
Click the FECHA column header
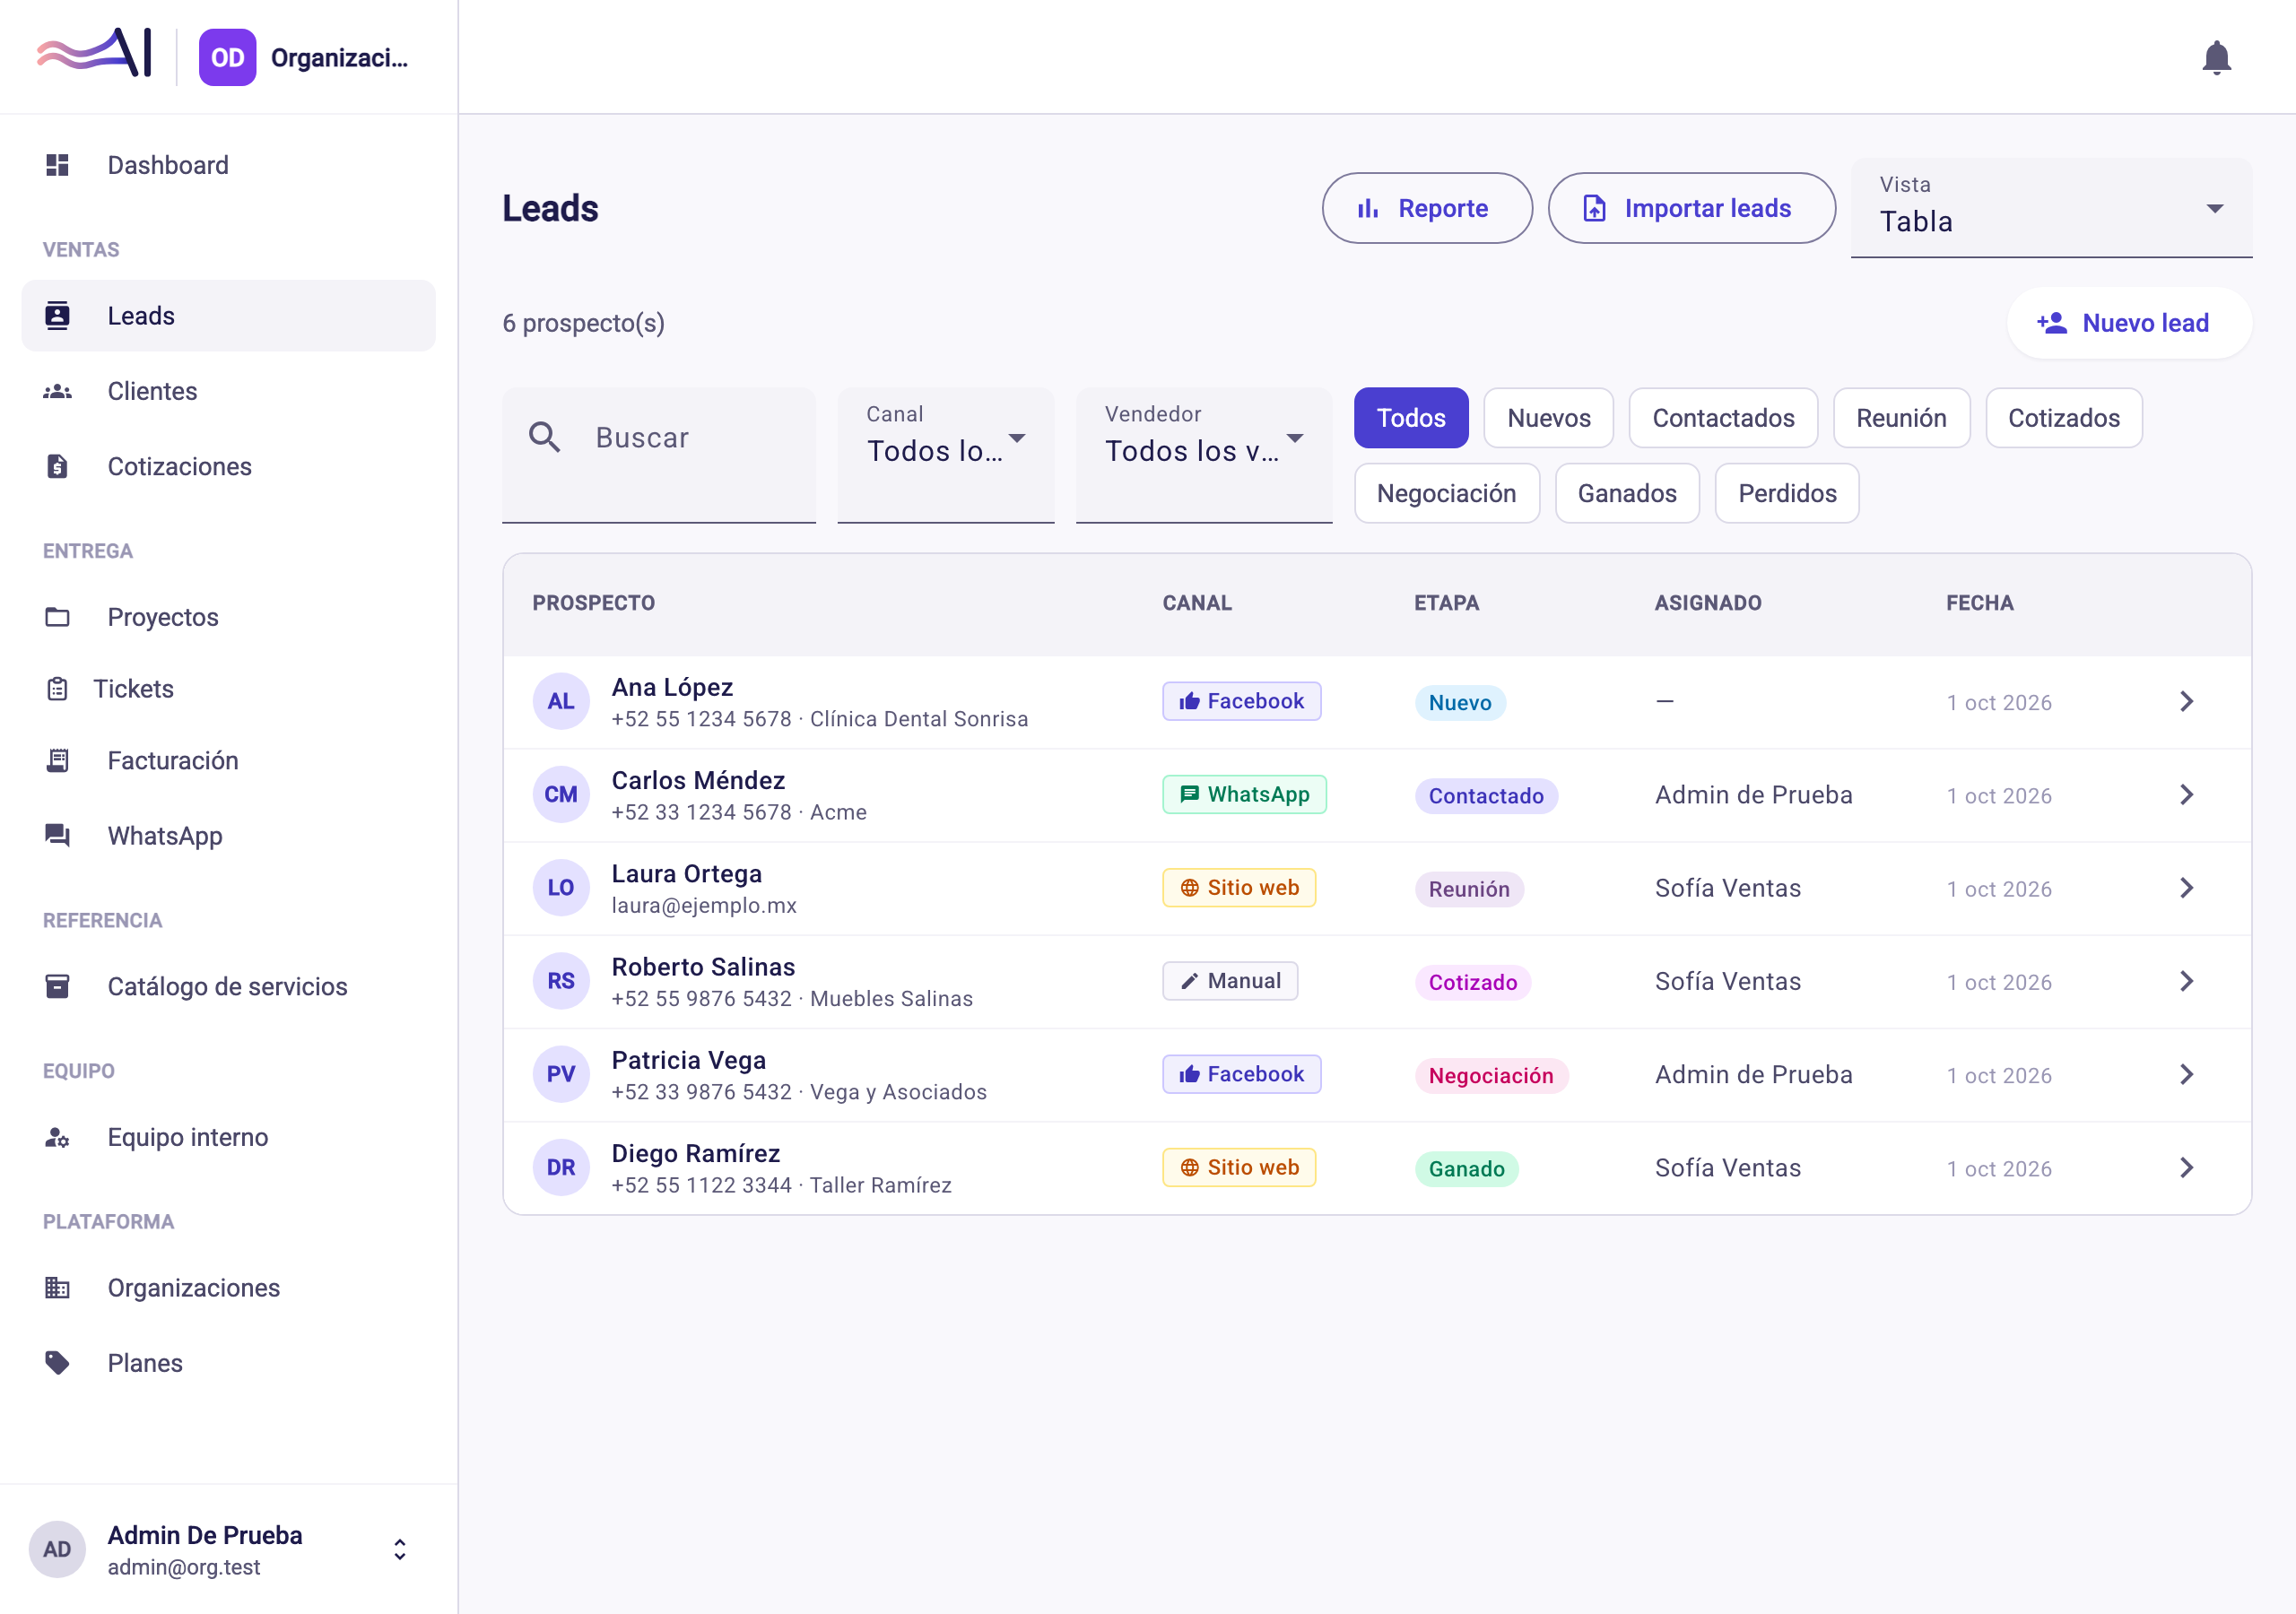(x=1979, y=603)
